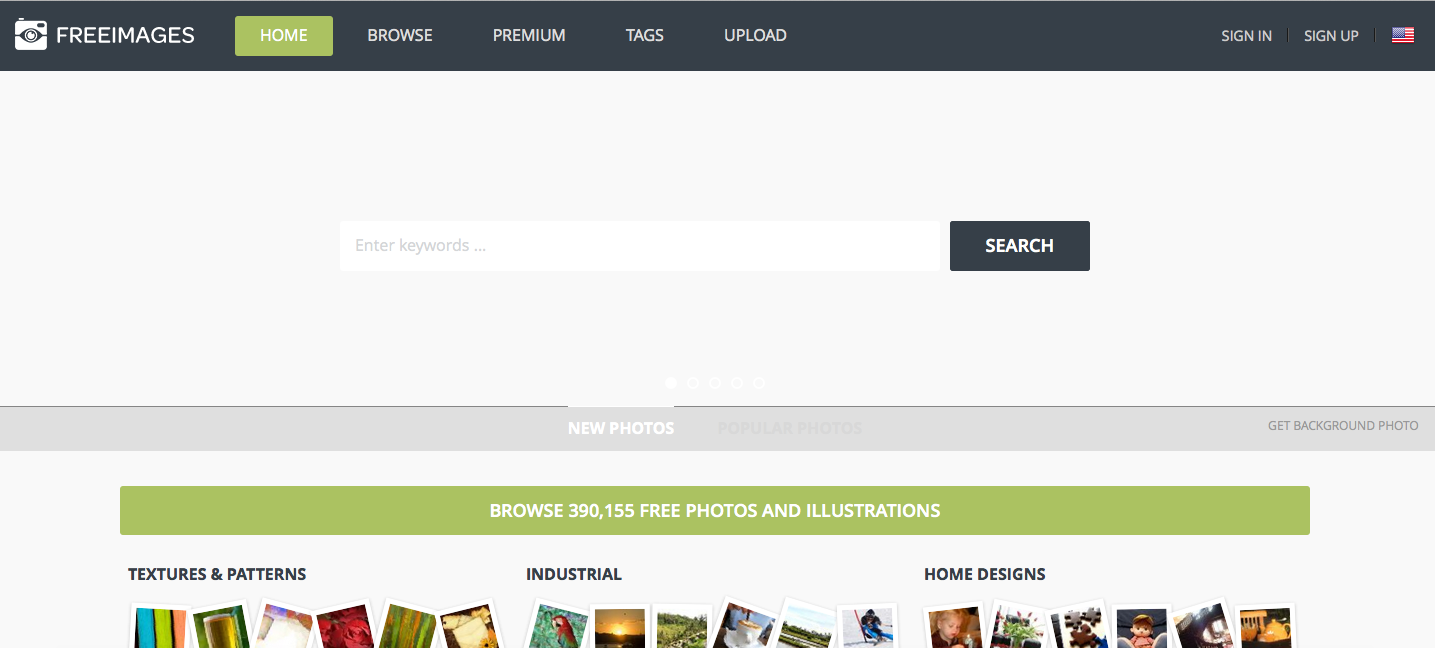Go to the Premium section
The height and width of the screenshot is (648, 1435).
coord(529,35)
